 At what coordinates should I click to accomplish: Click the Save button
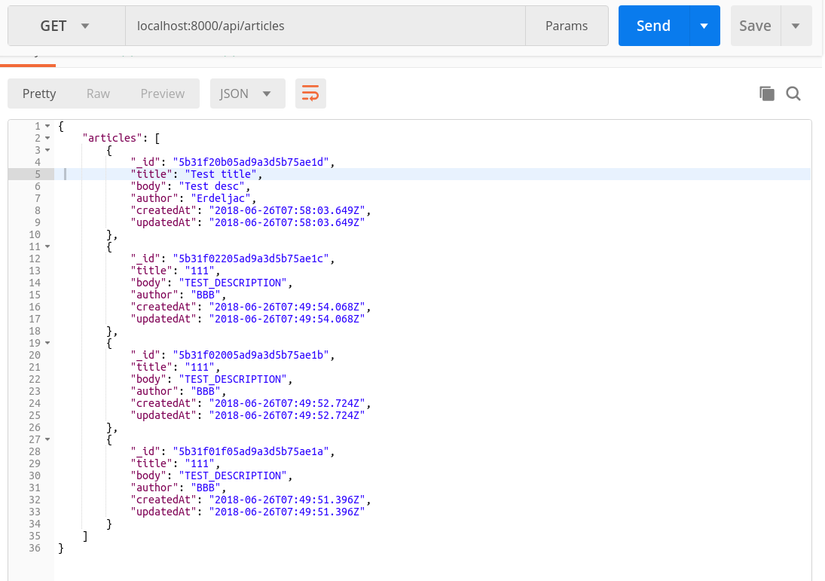coord(754,26)
